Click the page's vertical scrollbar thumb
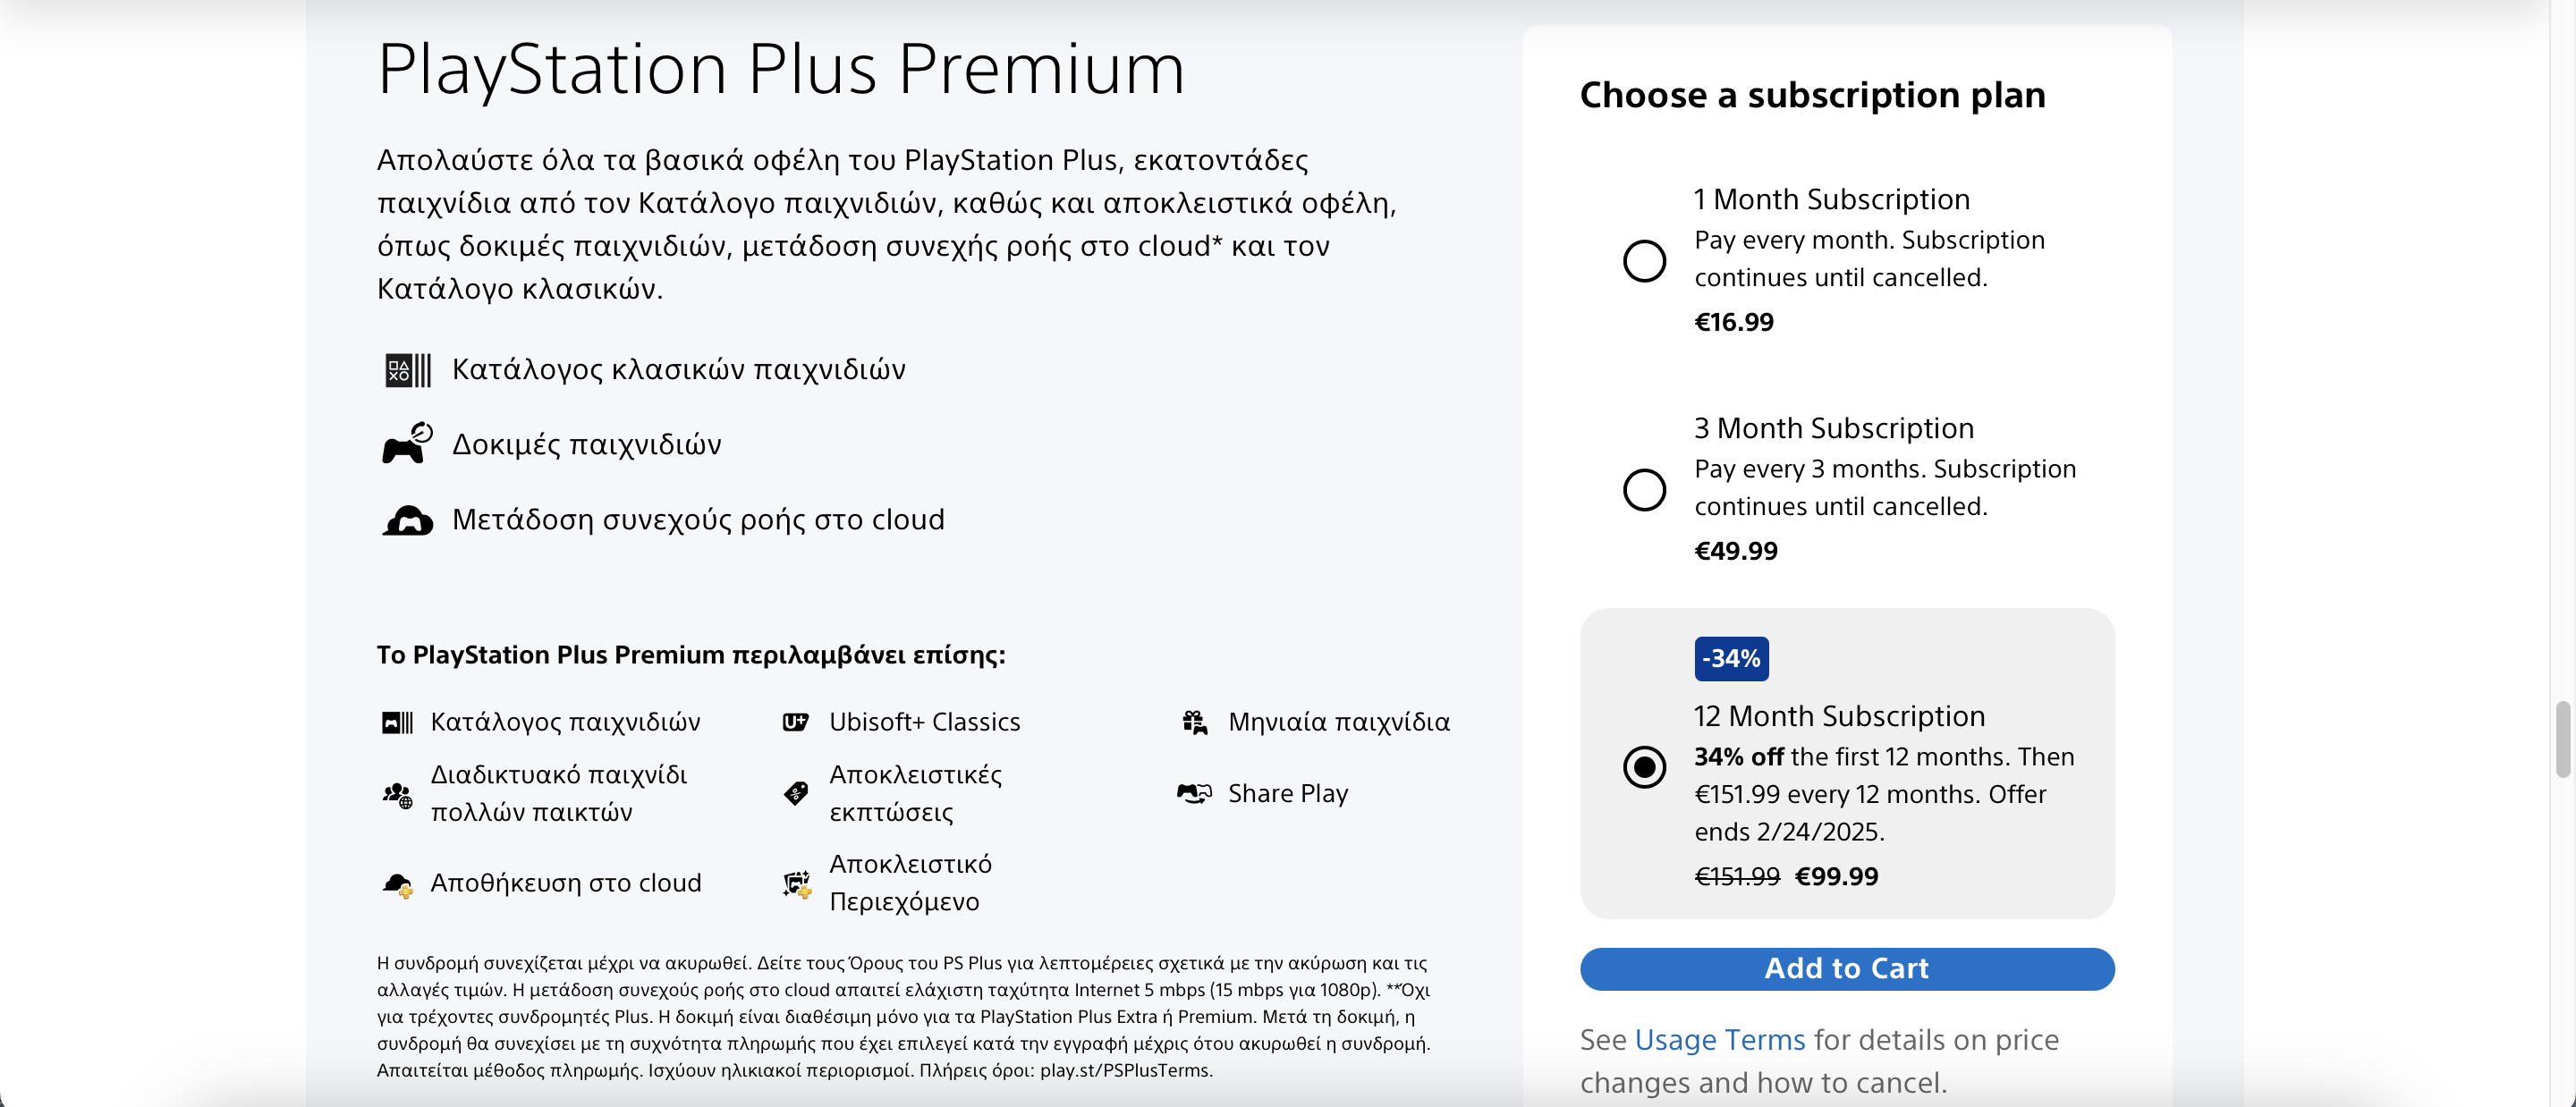The image size is (2576, 1107). pos(2562,739)
